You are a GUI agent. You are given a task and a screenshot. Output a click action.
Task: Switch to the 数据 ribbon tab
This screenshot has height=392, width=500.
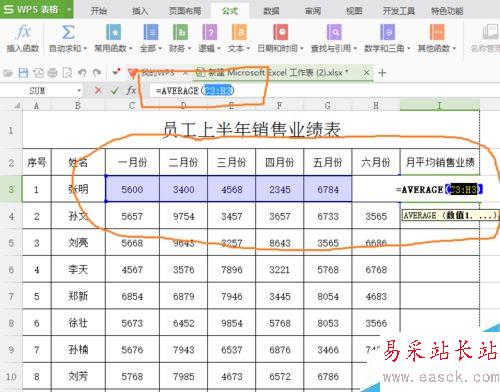pos(271,11)
